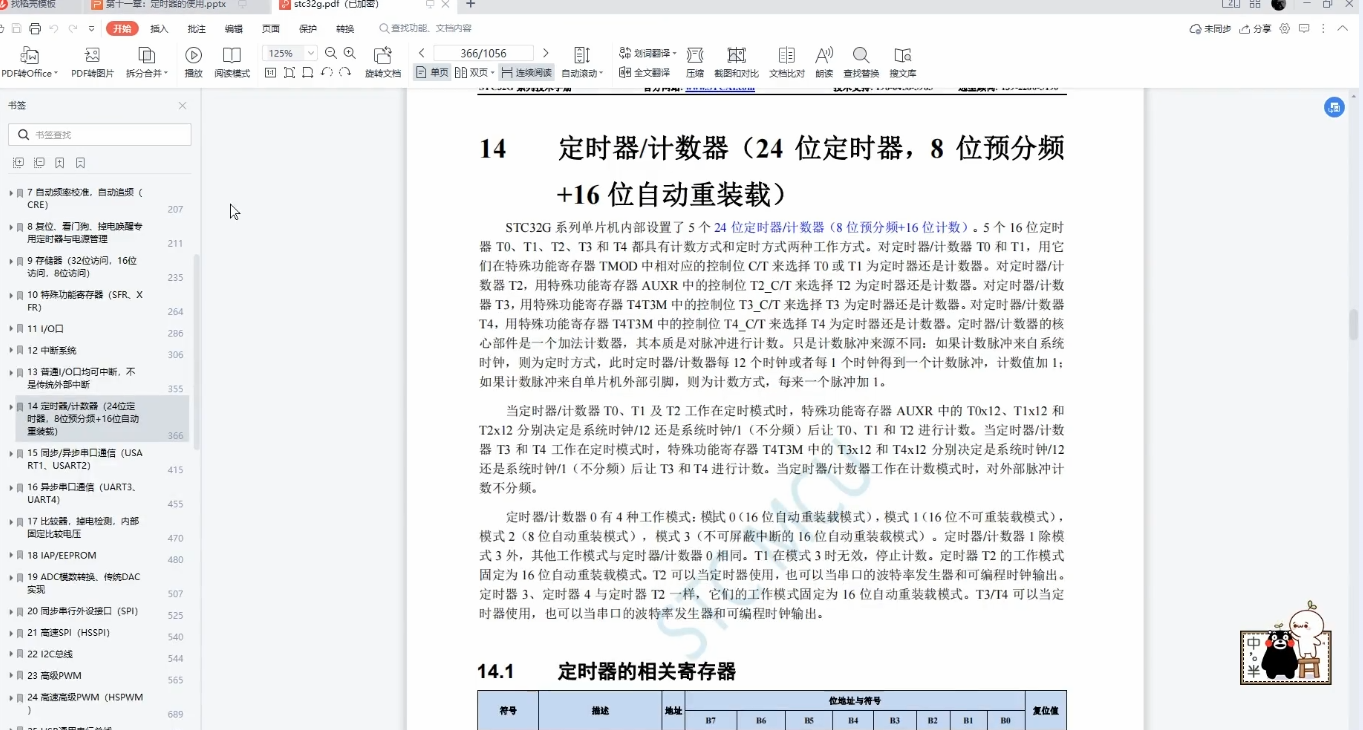Click the 书签查找 bookmark search field
This screenshot has height=730, width=1363.
coord(100,135)
